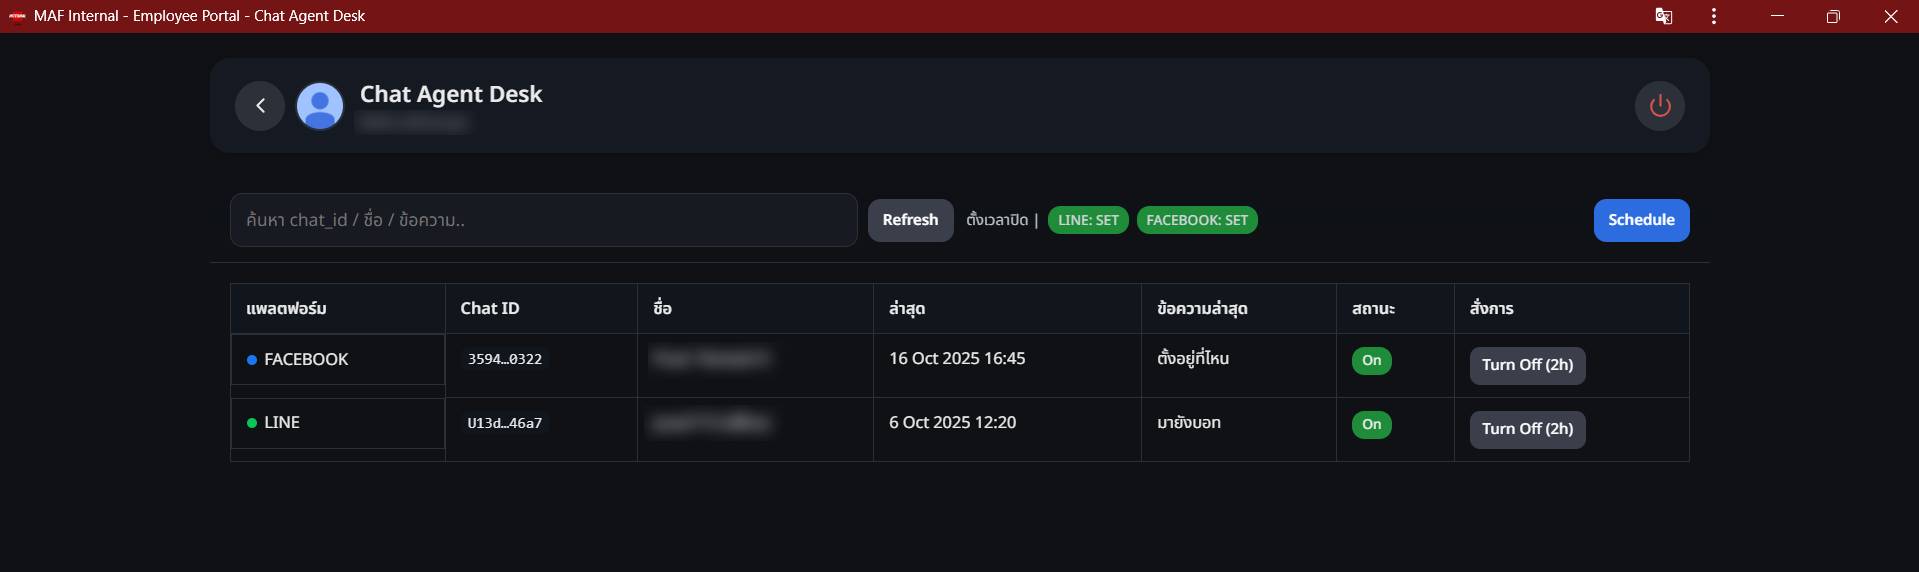Click the Chat ID column header
The height and width of the screenshot is (572, 1919).
point(490,308)
